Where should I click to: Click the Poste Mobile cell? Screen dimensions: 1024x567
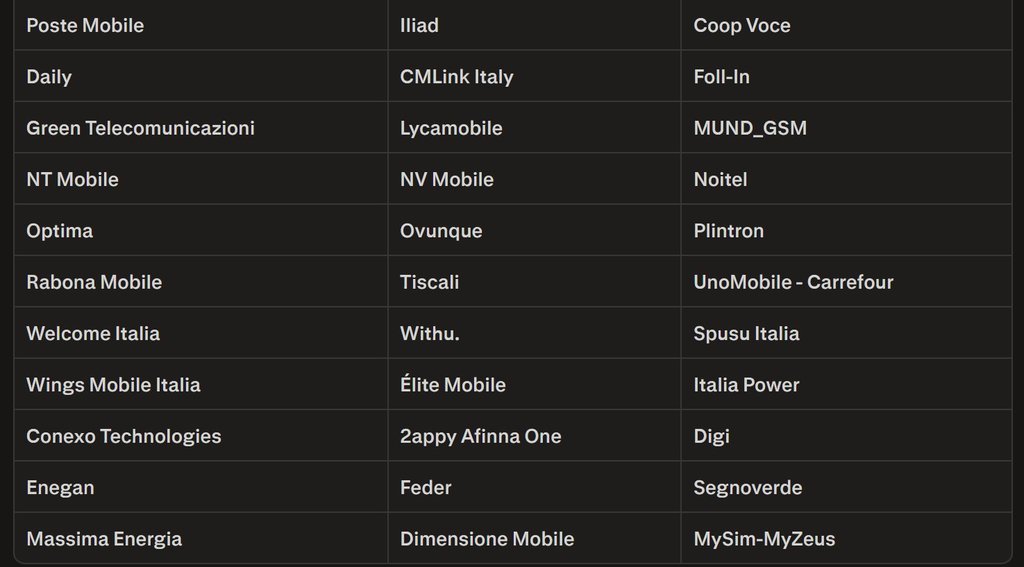tap(85, 26)
